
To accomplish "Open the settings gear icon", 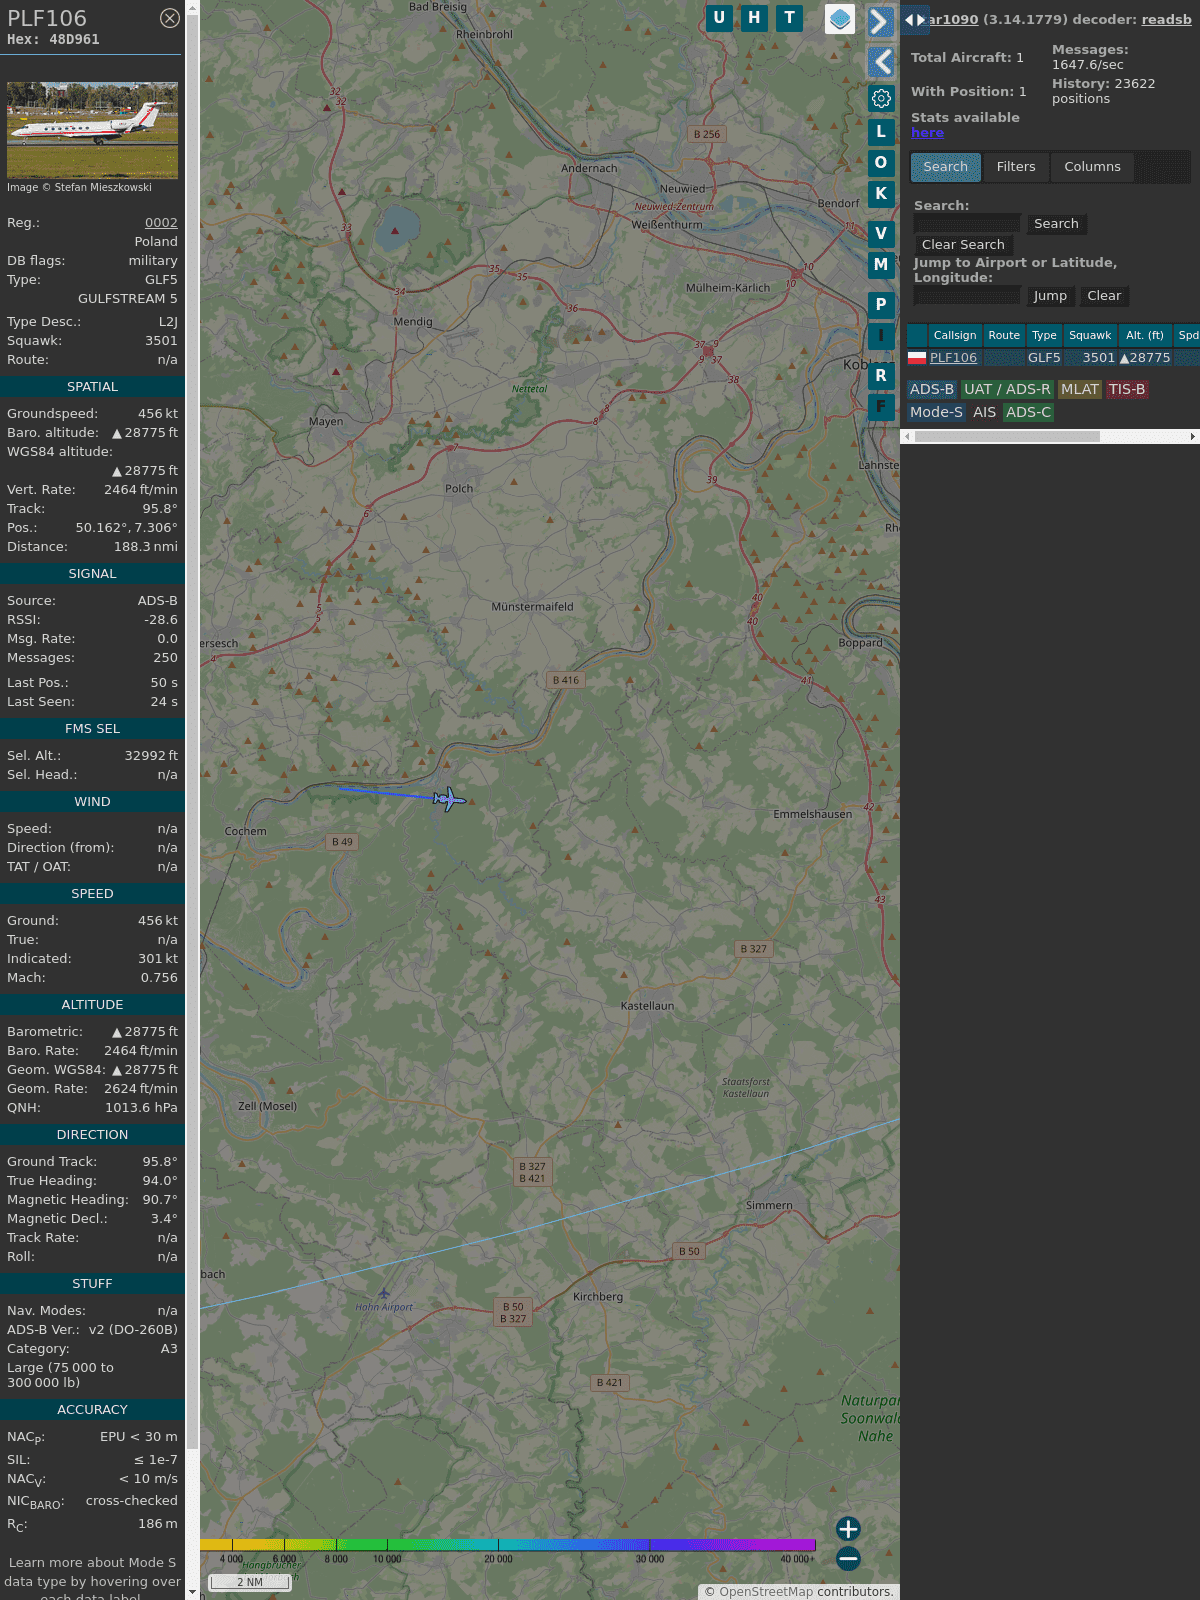I will (881, 98).
